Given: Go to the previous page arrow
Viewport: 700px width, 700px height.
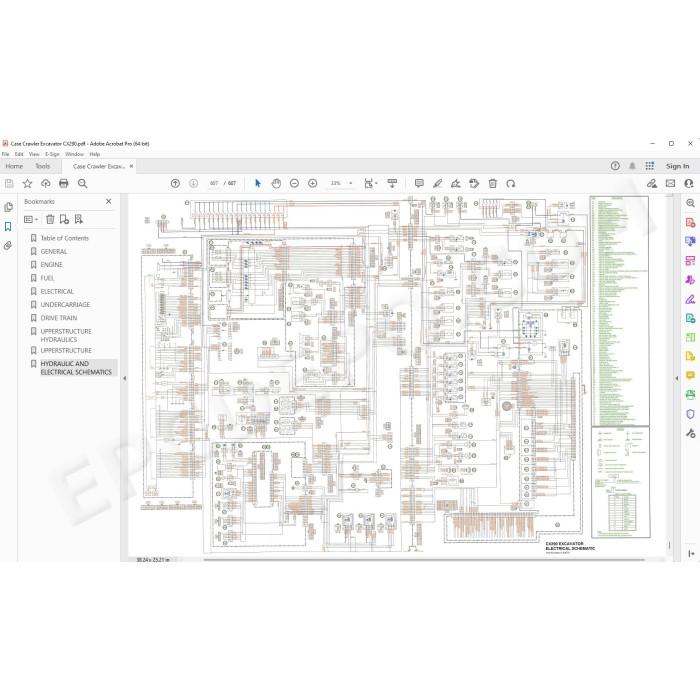Looking at the screenshot, I should pyautogui.click(x=175, y=183).
